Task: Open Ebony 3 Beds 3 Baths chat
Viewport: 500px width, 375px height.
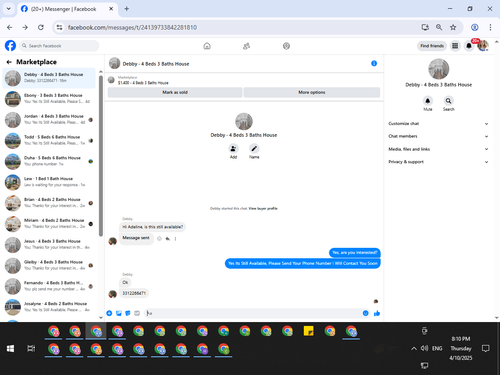Action: tap(49, 99)
